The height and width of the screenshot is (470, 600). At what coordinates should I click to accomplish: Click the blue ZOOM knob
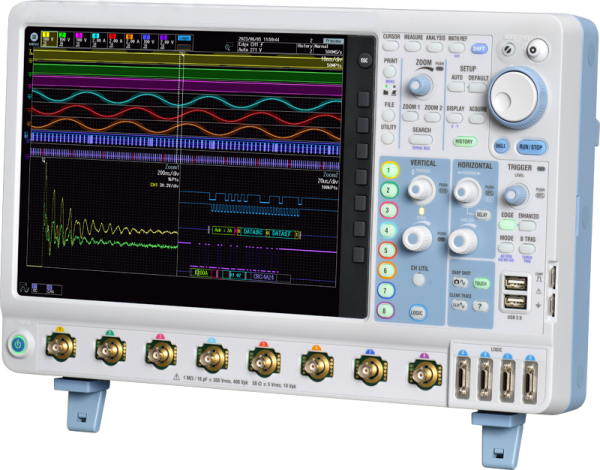point(420,85)
